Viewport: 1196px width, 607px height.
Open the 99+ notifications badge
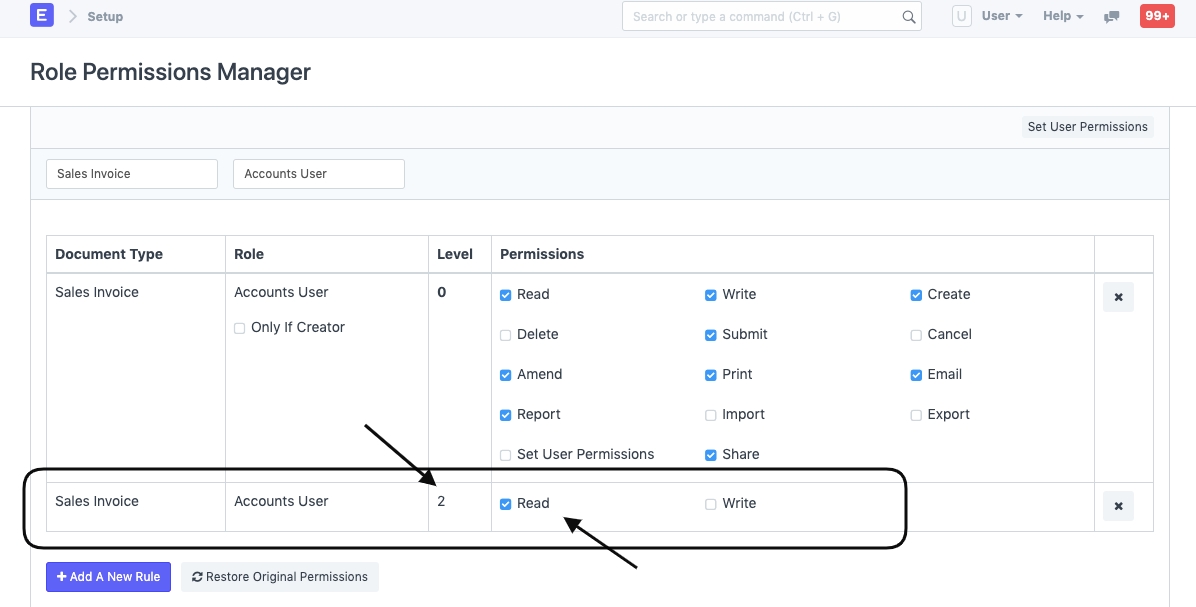point(1157,16)
